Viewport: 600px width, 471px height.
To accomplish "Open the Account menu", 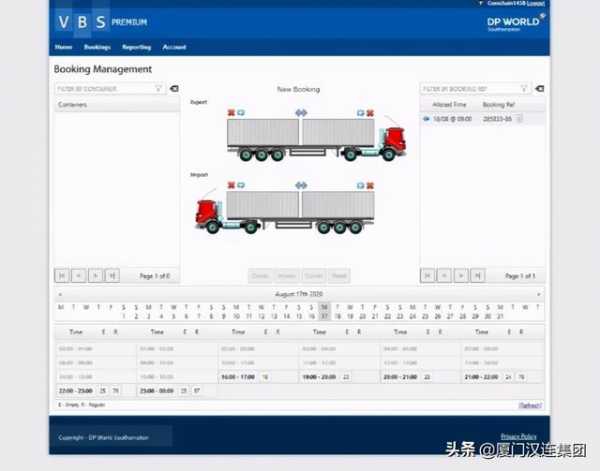I will point(174,47).
